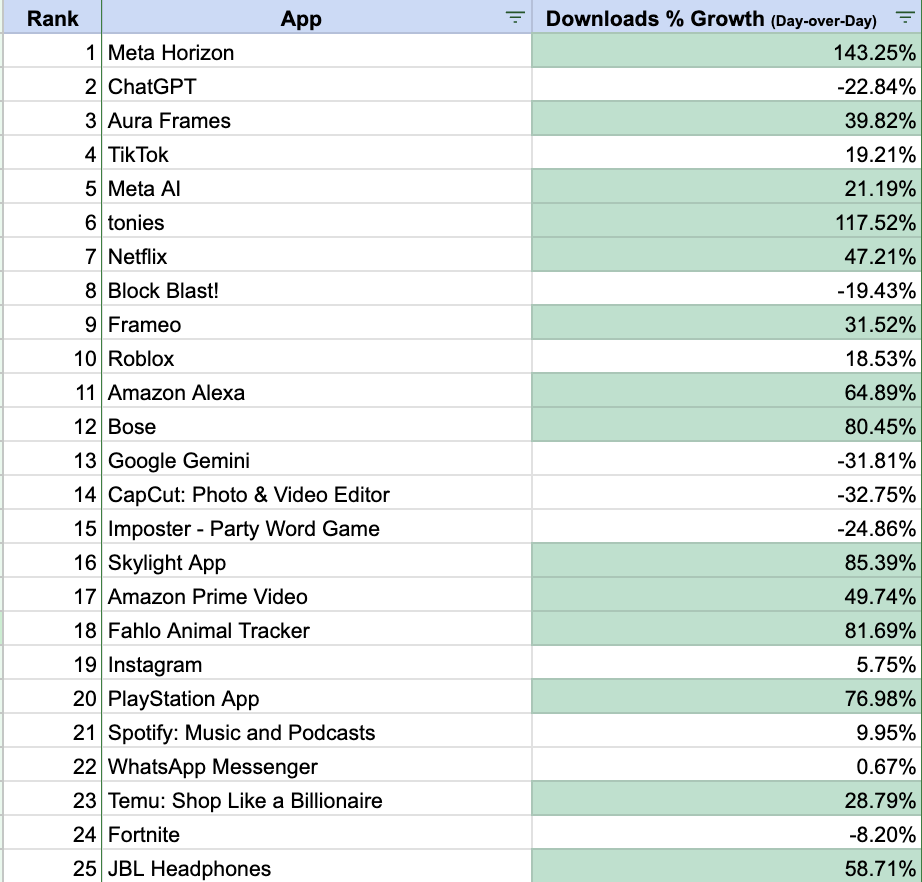922x882 pixels.
Task: Open the filter icon on the App column
Action: coord(513,18)
